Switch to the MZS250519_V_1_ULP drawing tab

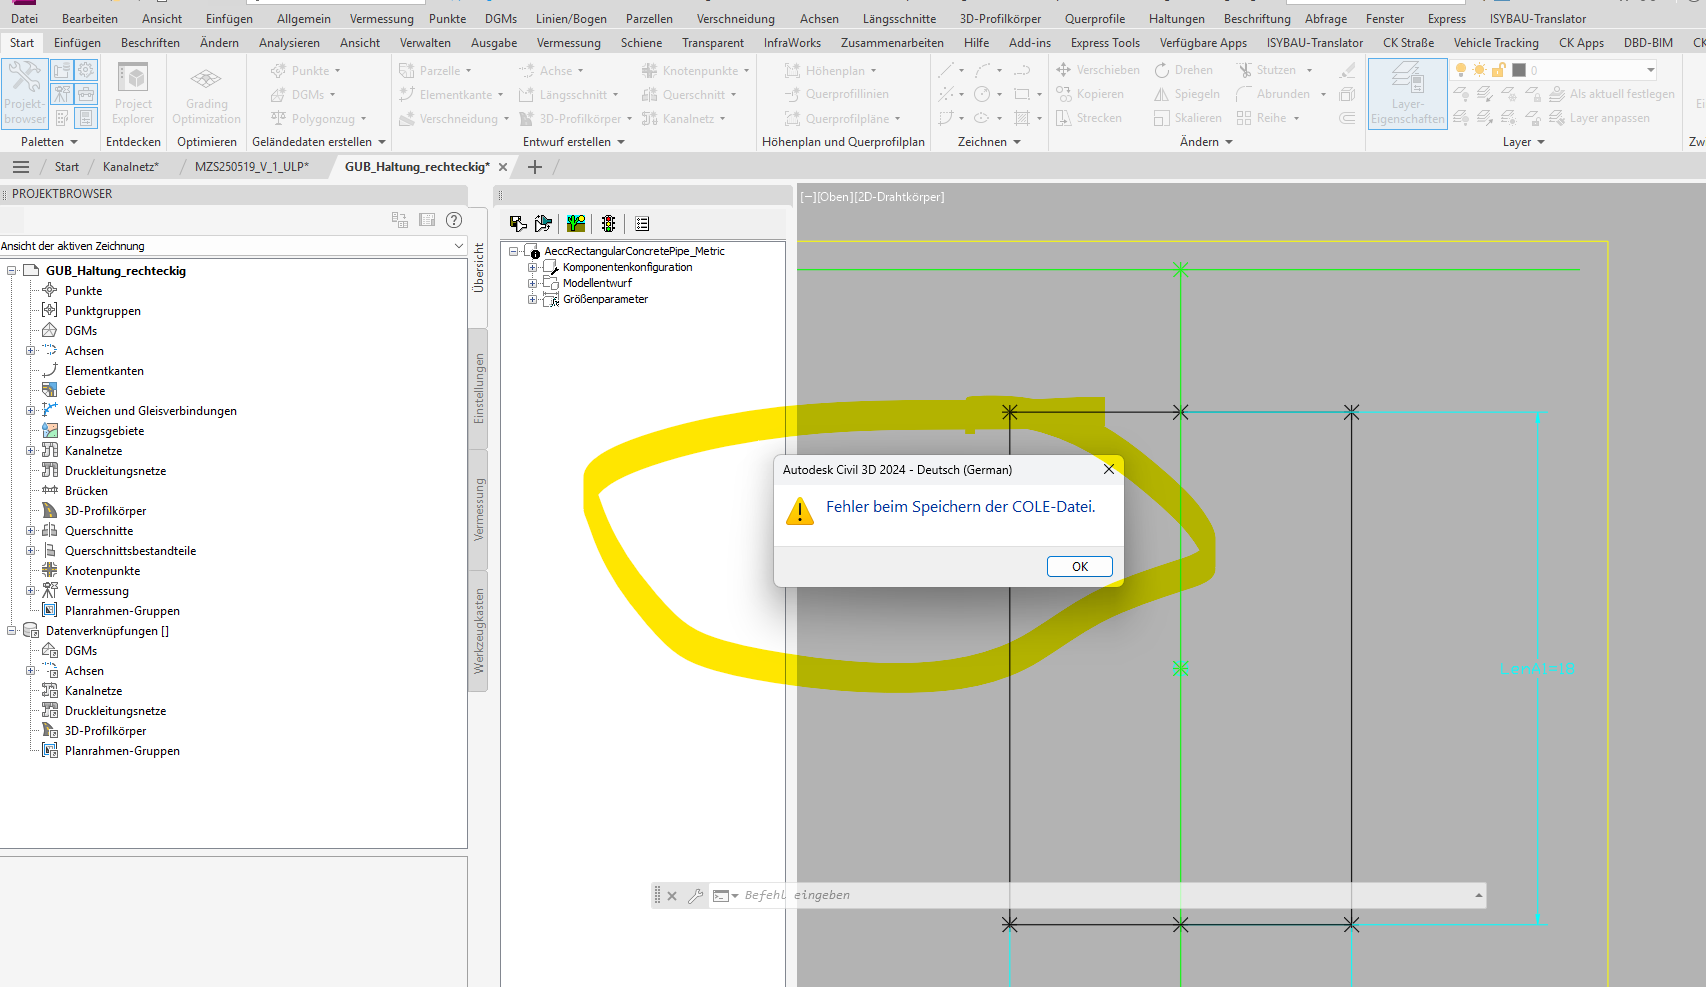[x=252, y=167]
